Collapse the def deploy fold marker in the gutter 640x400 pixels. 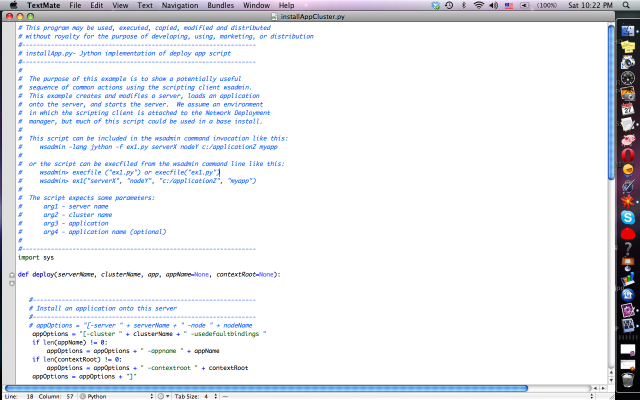12,275
